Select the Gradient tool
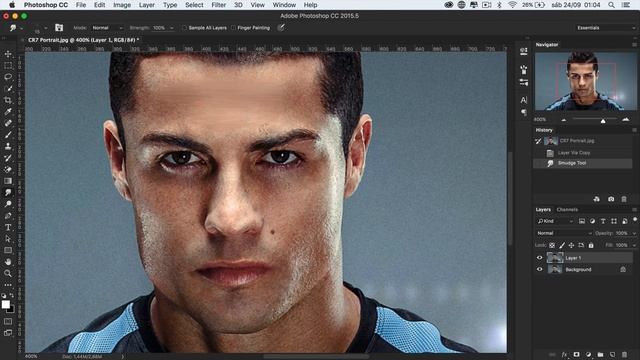The width and height of the screenshot is (640, 360). [8, 181]
